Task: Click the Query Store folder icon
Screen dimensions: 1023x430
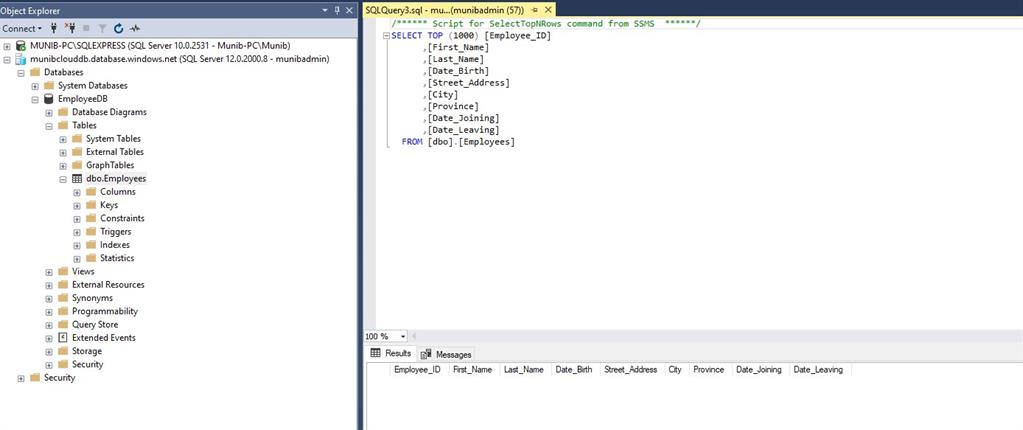Action: (x=63, y=324)
